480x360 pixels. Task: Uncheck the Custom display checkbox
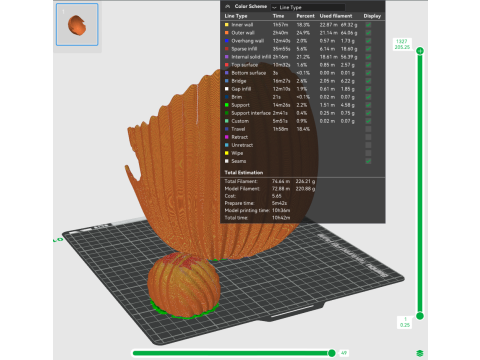[368, 121]
